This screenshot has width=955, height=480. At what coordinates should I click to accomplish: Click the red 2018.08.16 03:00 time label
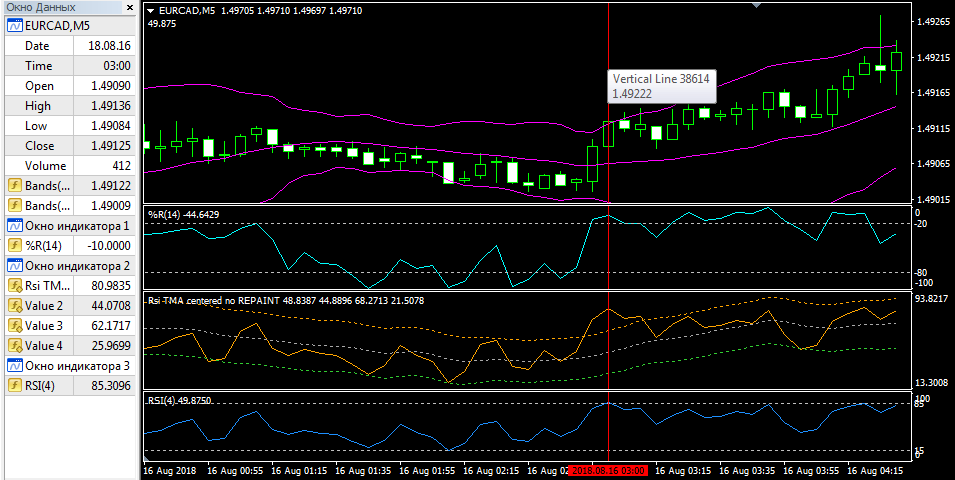click(x=608, y=471)
